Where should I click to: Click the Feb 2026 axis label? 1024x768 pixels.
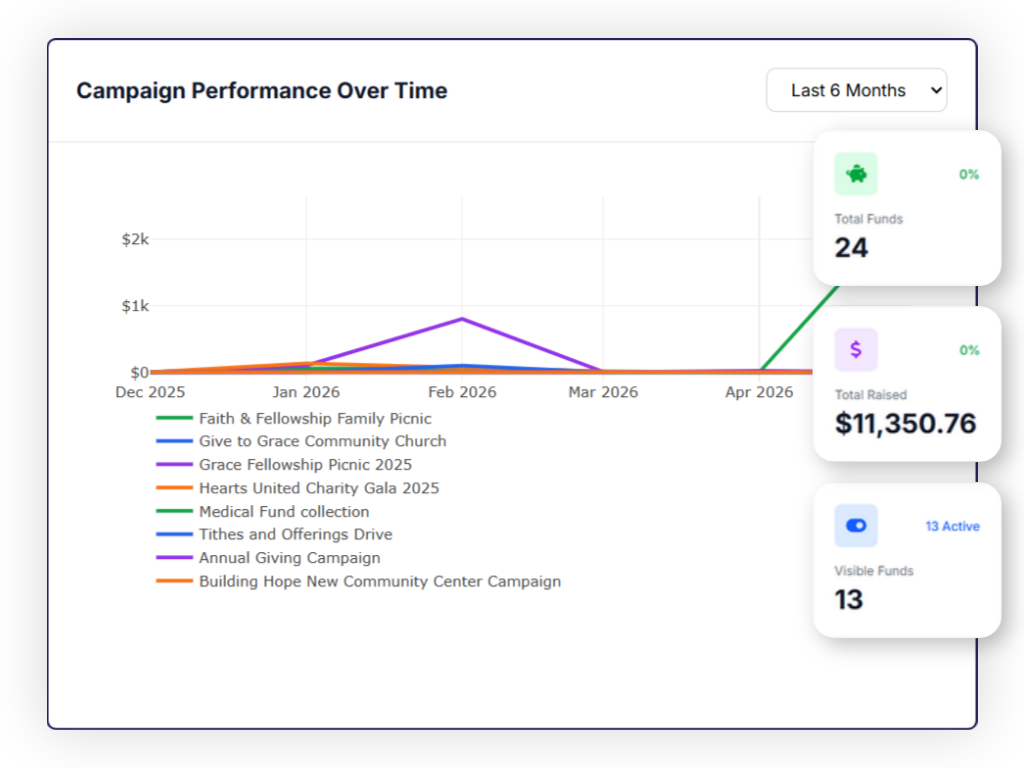[462, 392]
